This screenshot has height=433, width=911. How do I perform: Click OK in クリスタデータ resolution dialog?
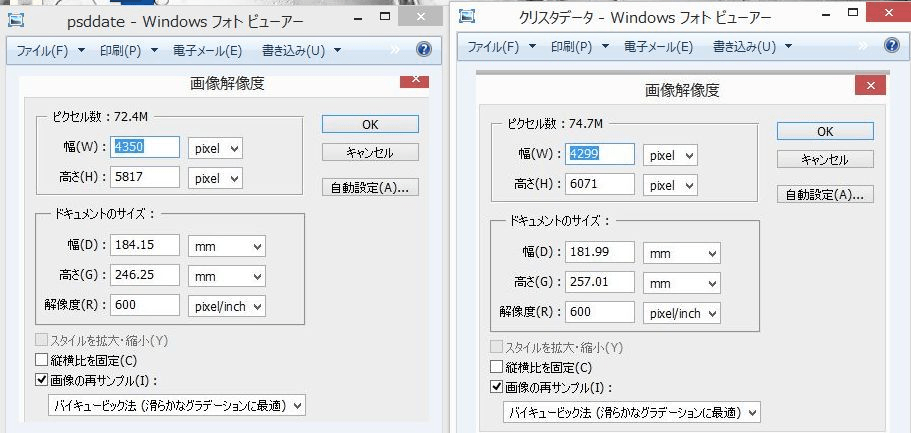825,131
